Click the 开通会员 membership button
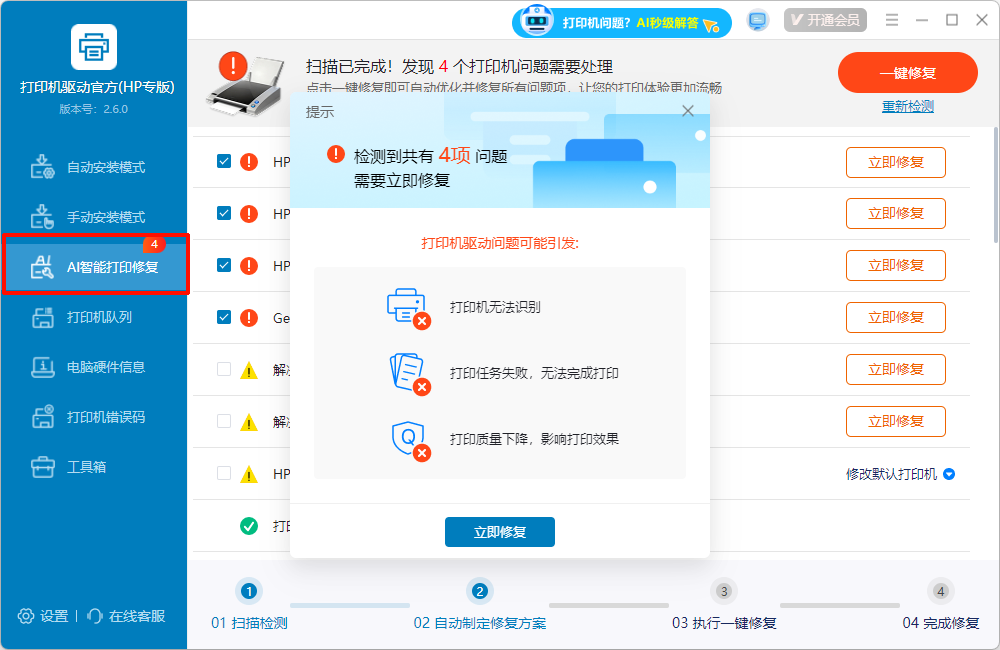 (x=825, y=19)
